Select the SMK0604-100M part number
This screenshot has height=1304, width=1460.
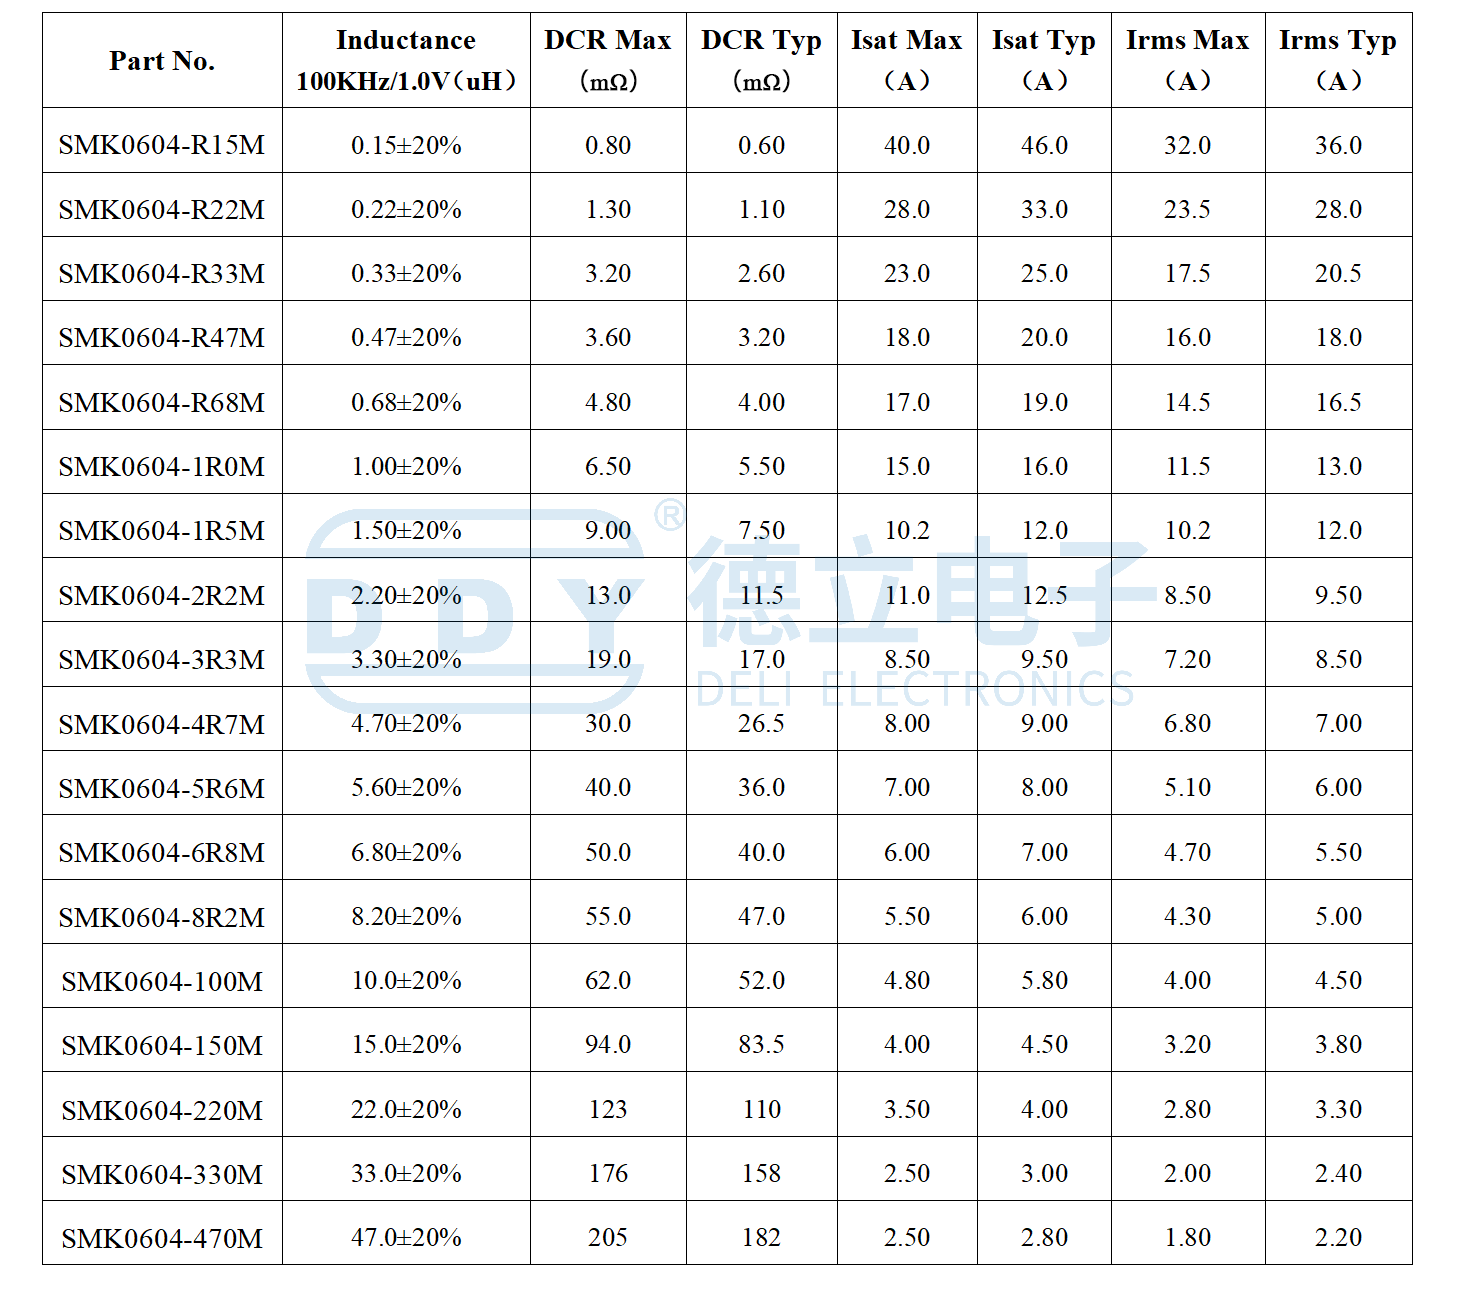pos(162,981)
